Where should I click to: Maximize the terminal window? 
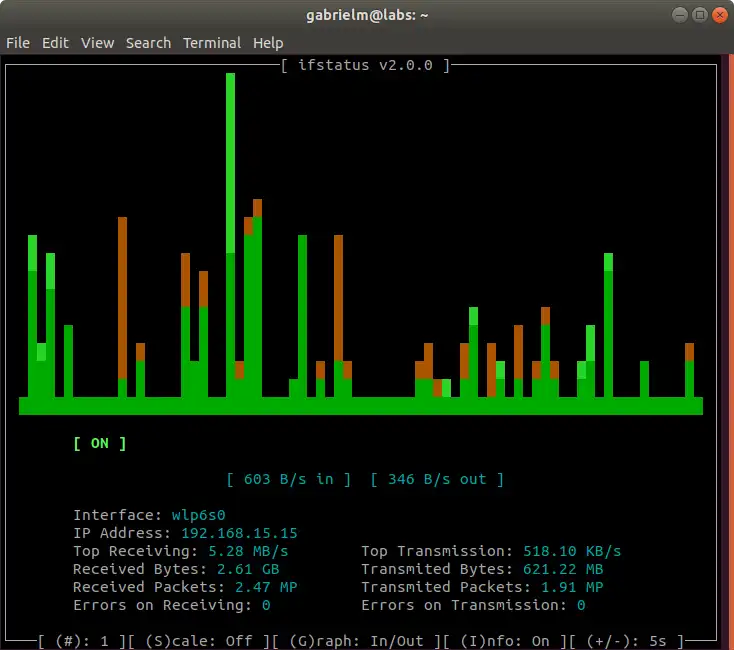700,15
